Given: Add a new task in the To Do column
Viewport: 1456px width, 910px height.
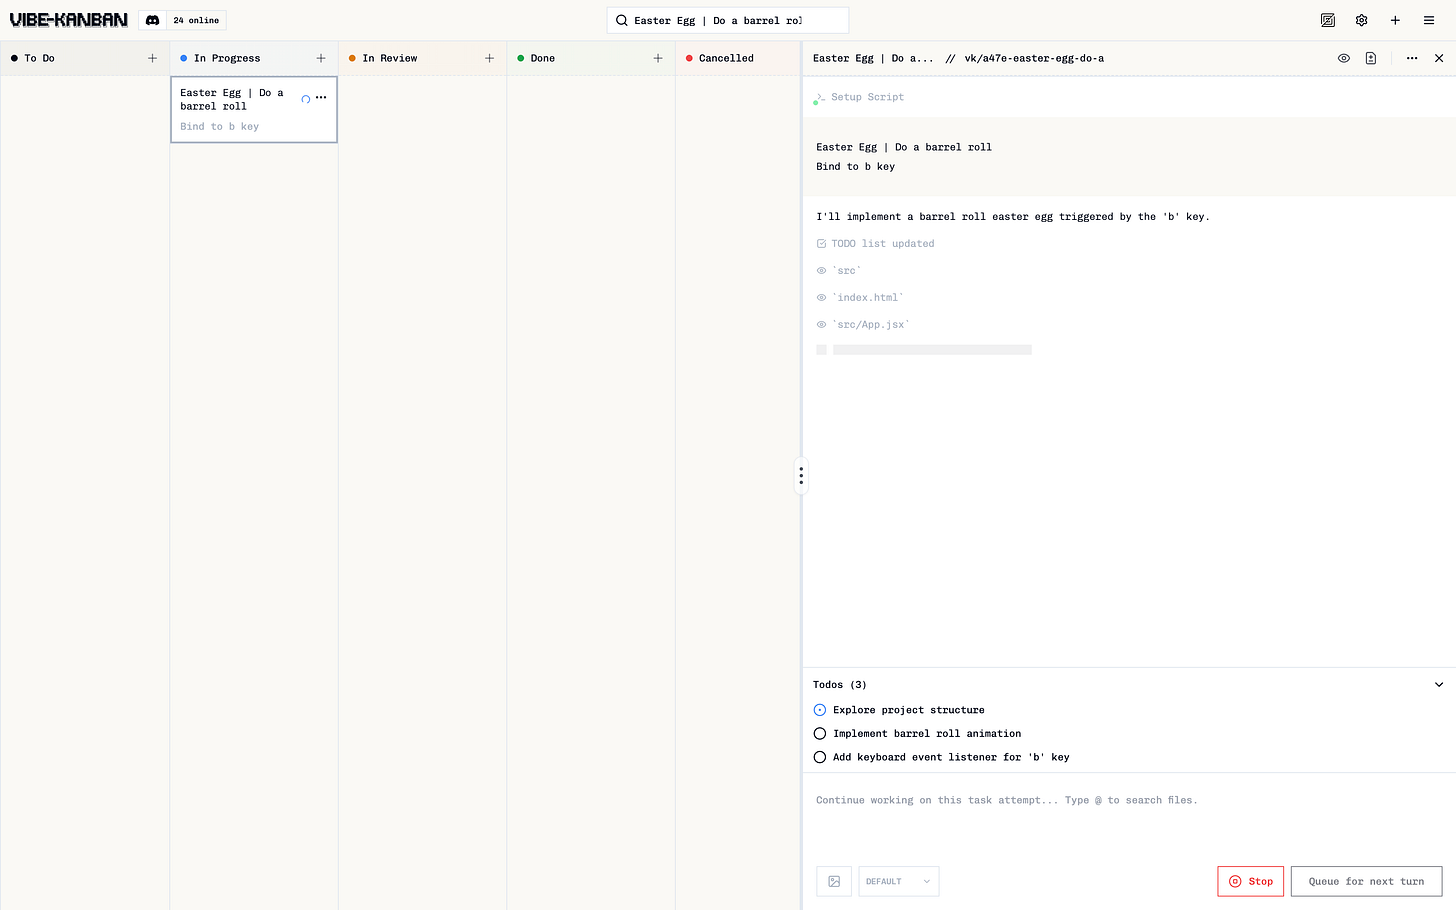Looking at the screenshot, I should [x=152, y=58].
